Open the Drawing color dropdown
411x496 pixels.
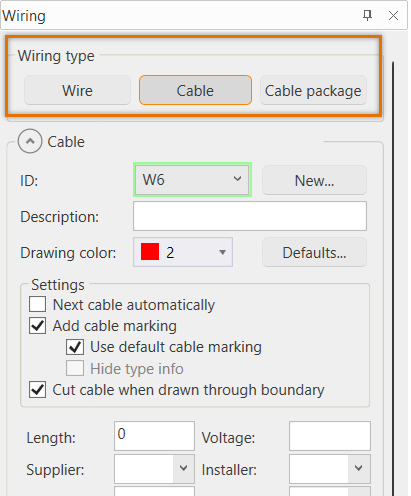(x=183, y=252)
